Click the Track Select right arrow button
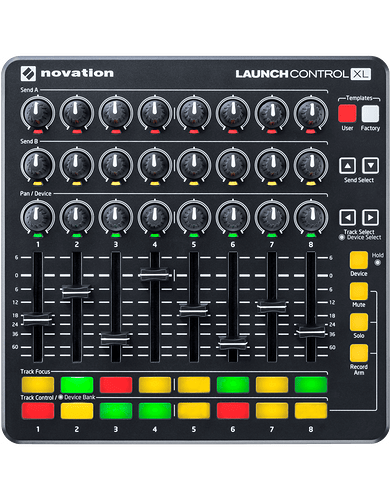Viewport: 390px width, 500px height. point(370,218)
